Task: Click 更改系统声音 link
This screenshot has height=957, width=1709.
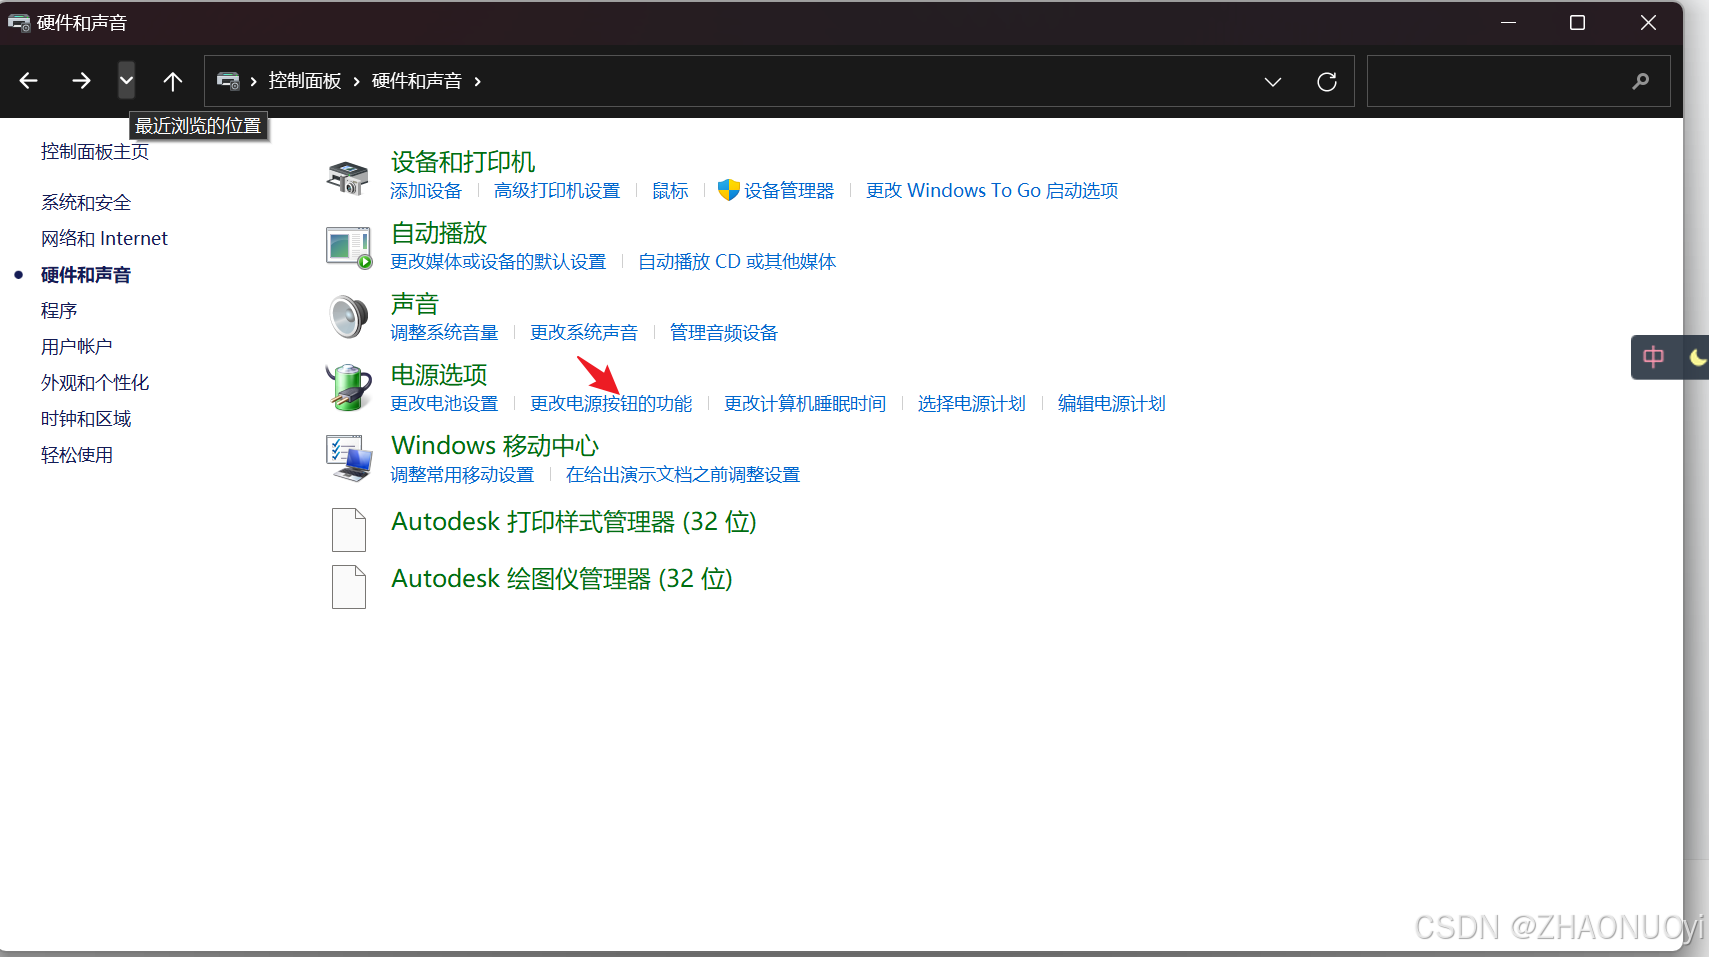Action: [x=584, y=333]
